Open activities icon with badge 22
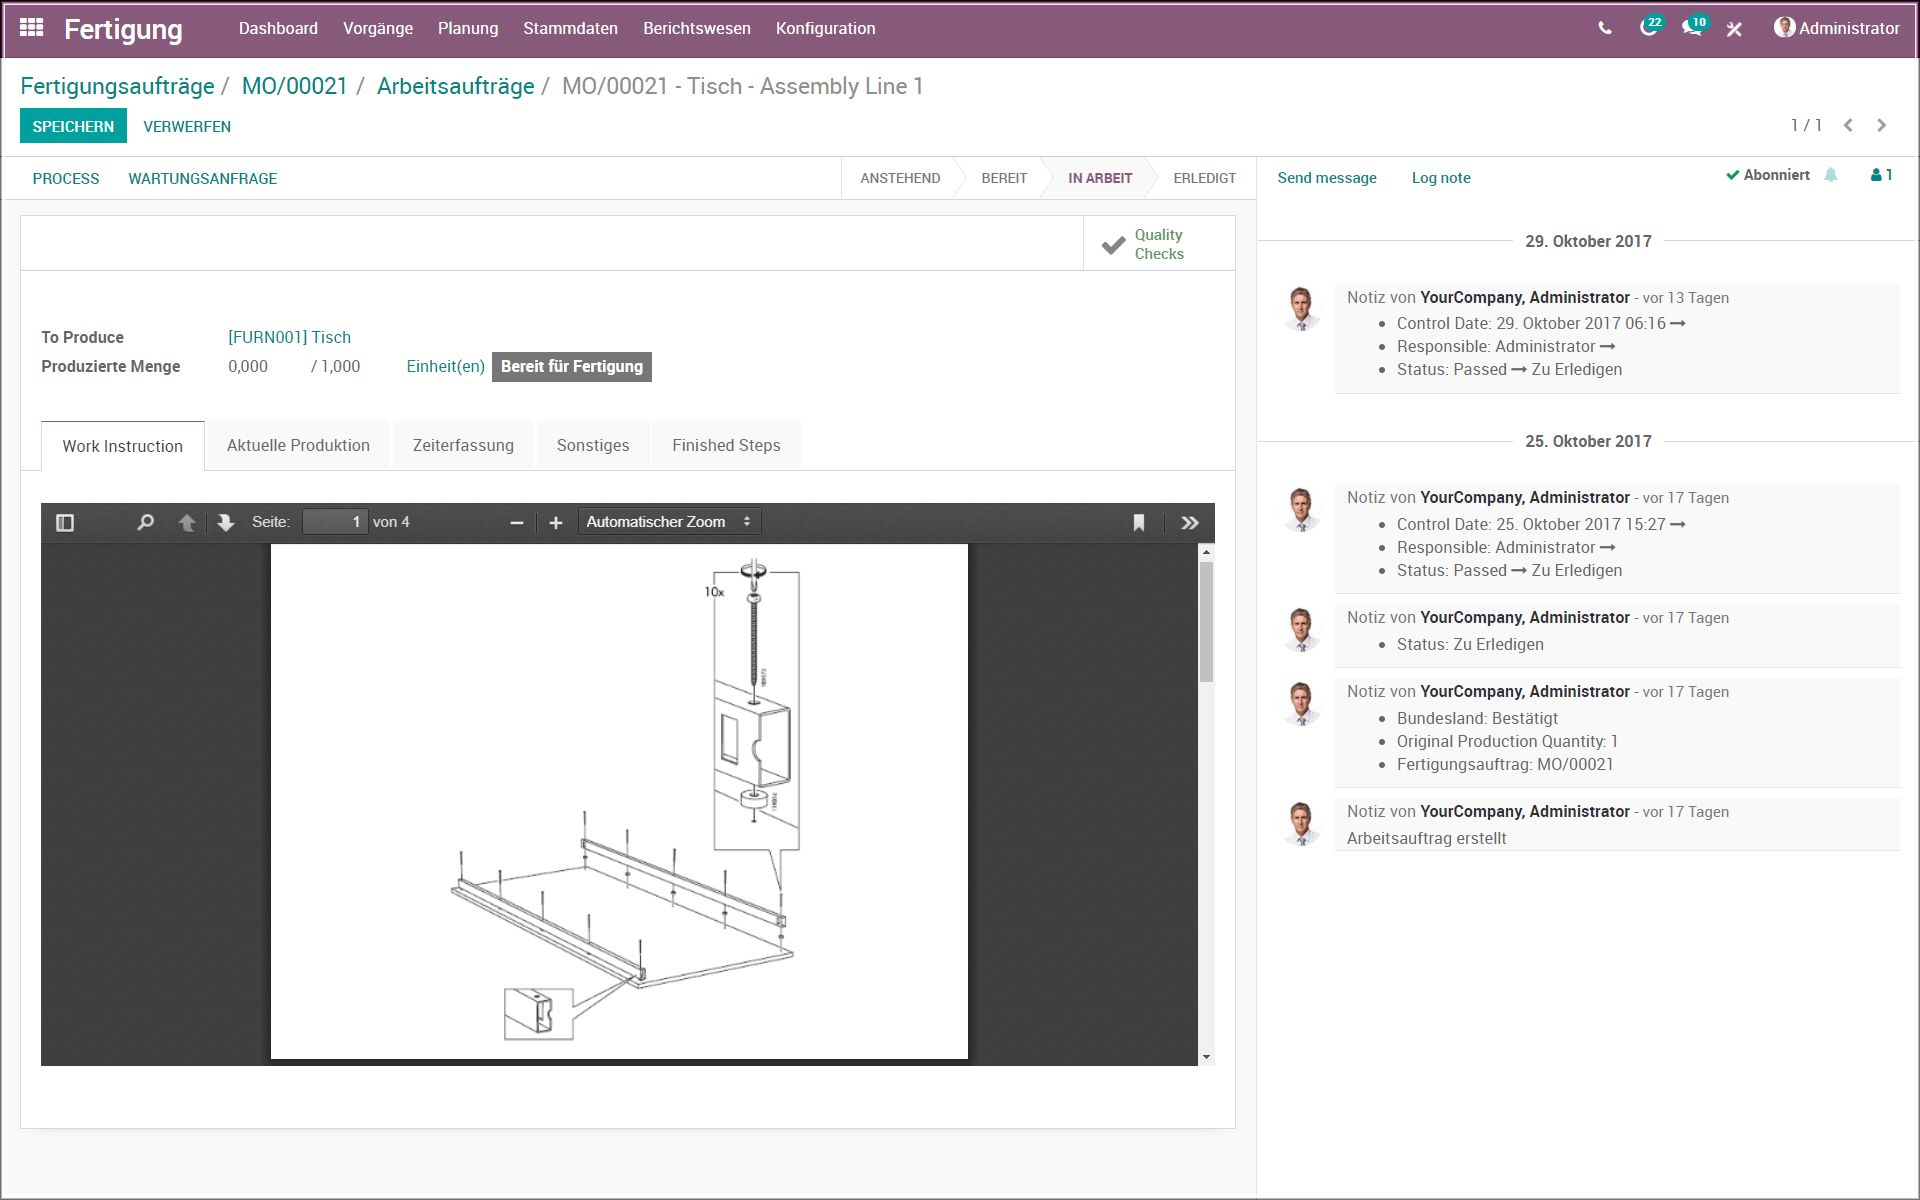 click(x=1649, y=28)
